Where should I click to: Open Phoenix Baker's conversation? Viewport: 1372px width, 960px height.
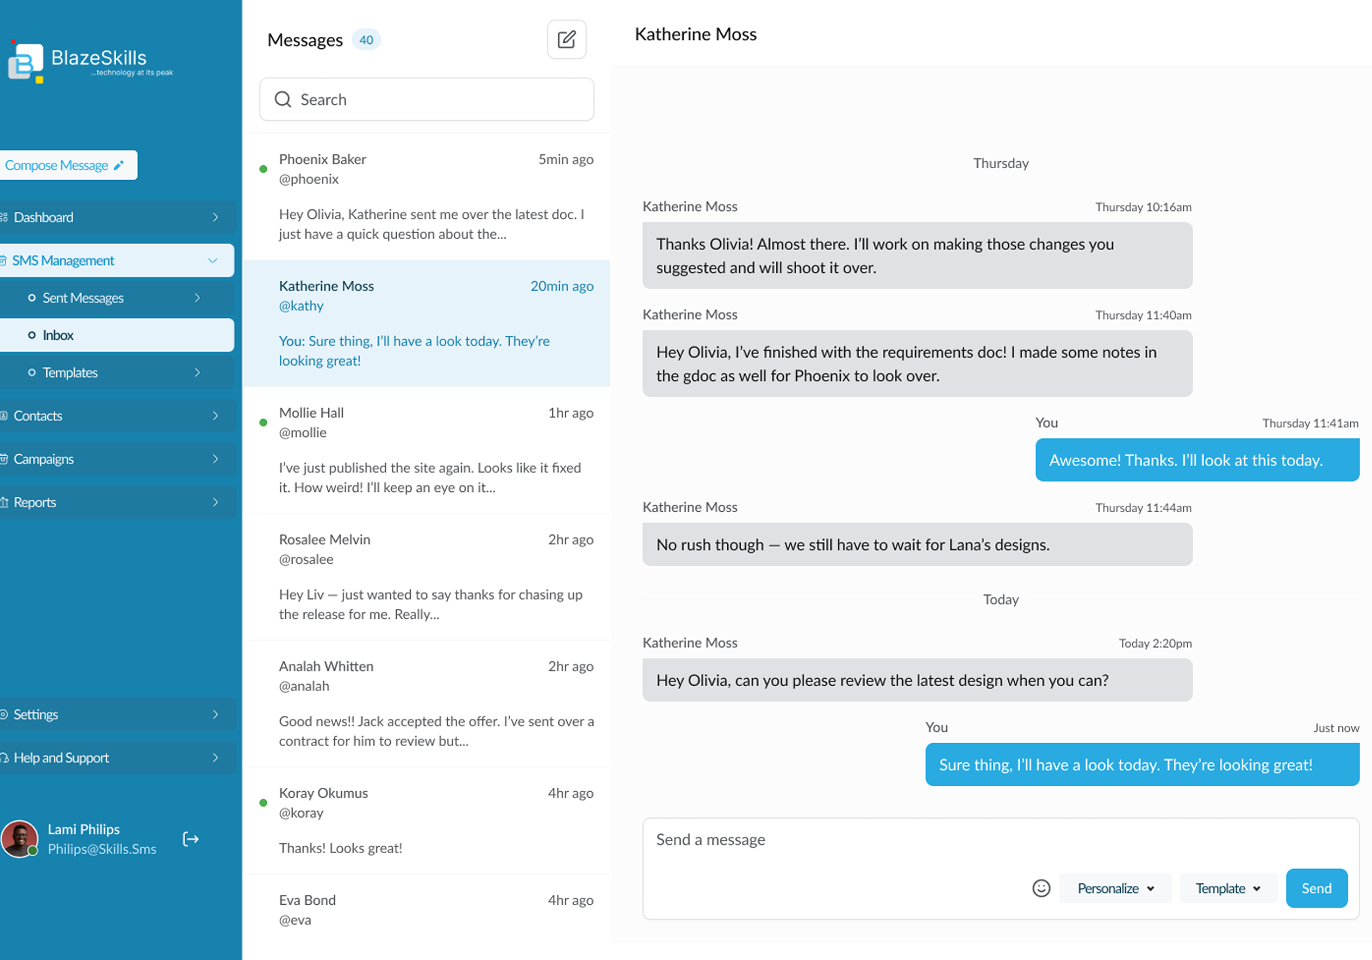click(x=427, y=197)
